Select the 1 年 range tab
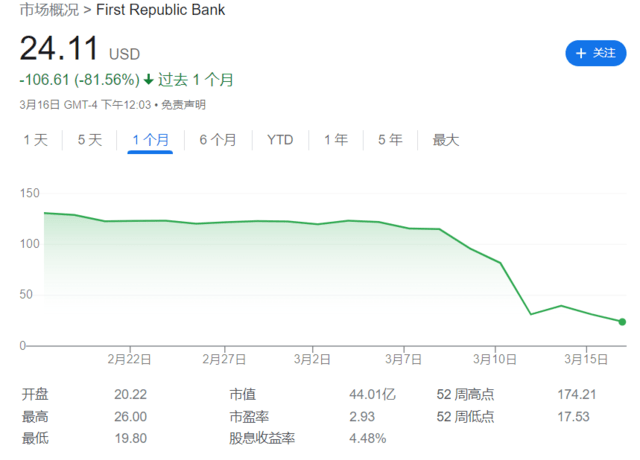Image resolution: width=640 pixels, height=460 pixels. click(336, 140)
